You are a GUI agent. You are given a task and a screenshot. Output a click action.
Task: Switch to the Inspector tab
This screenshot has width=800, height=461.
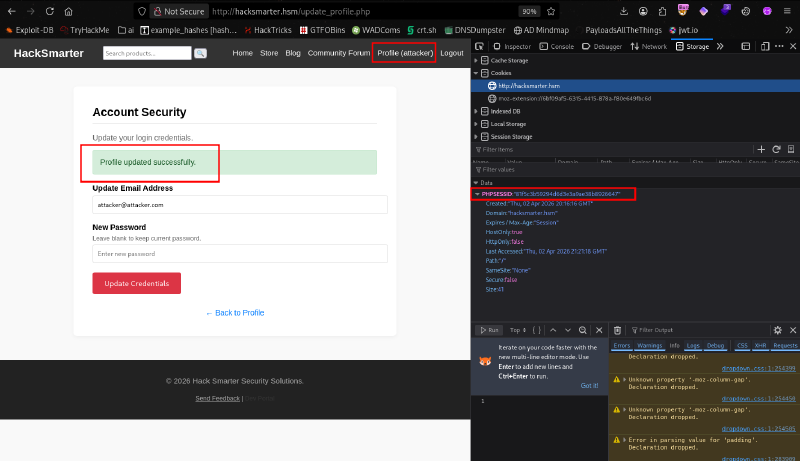[512, 46]
